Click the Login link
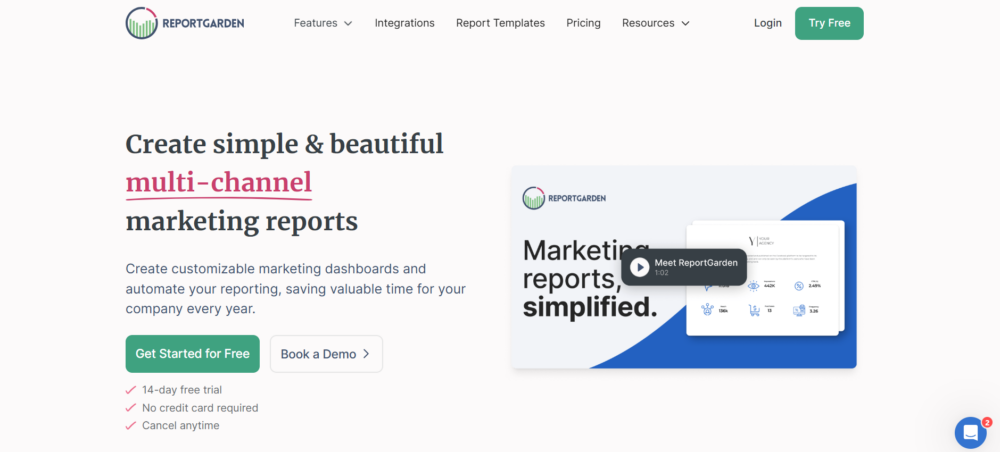This screenshot has width=1000, height=452. click(x=767, y=23)
